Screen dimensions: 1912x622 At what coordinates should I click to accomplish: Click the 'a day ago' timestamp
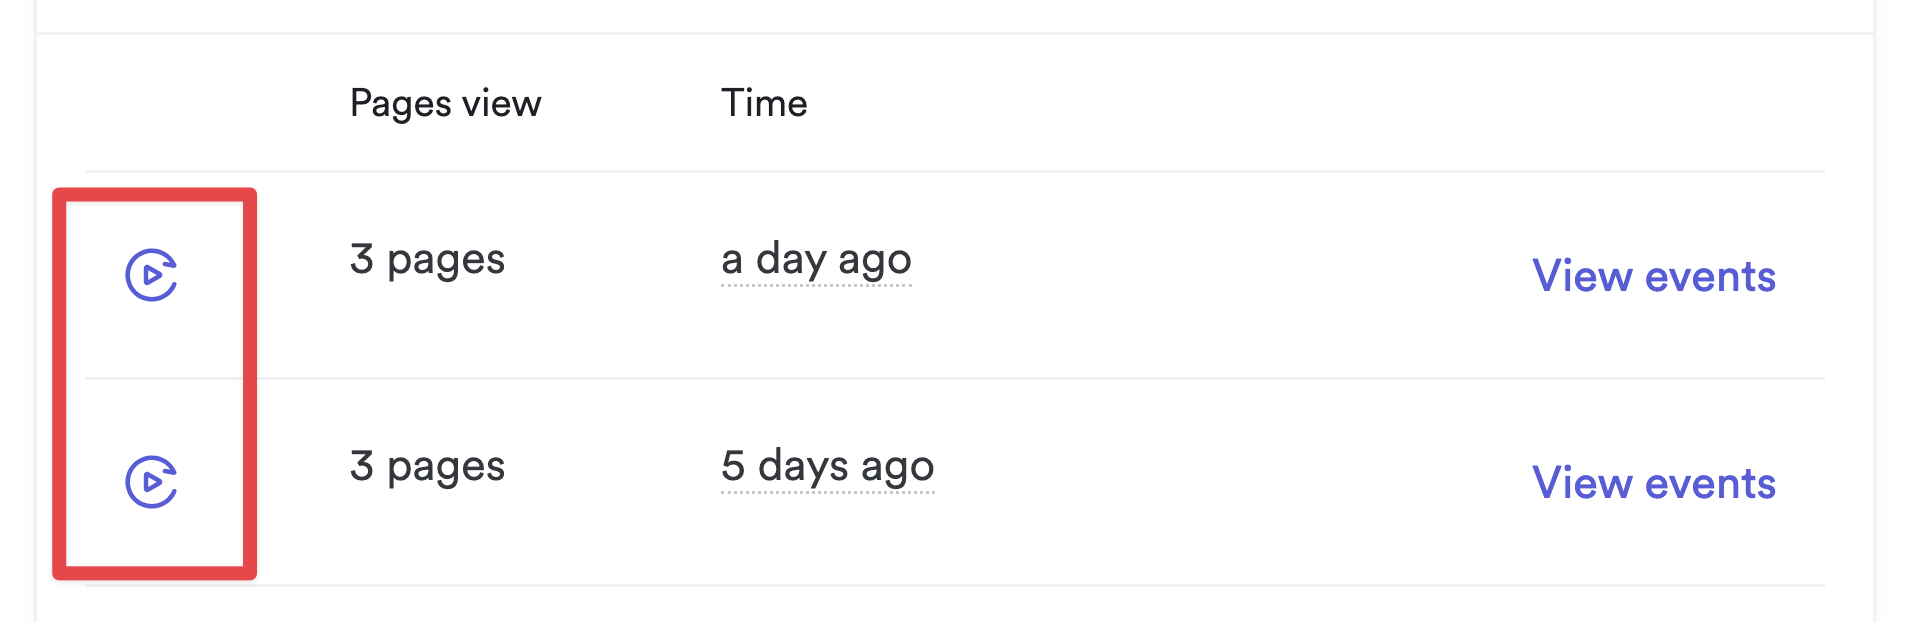coord(816,260)
